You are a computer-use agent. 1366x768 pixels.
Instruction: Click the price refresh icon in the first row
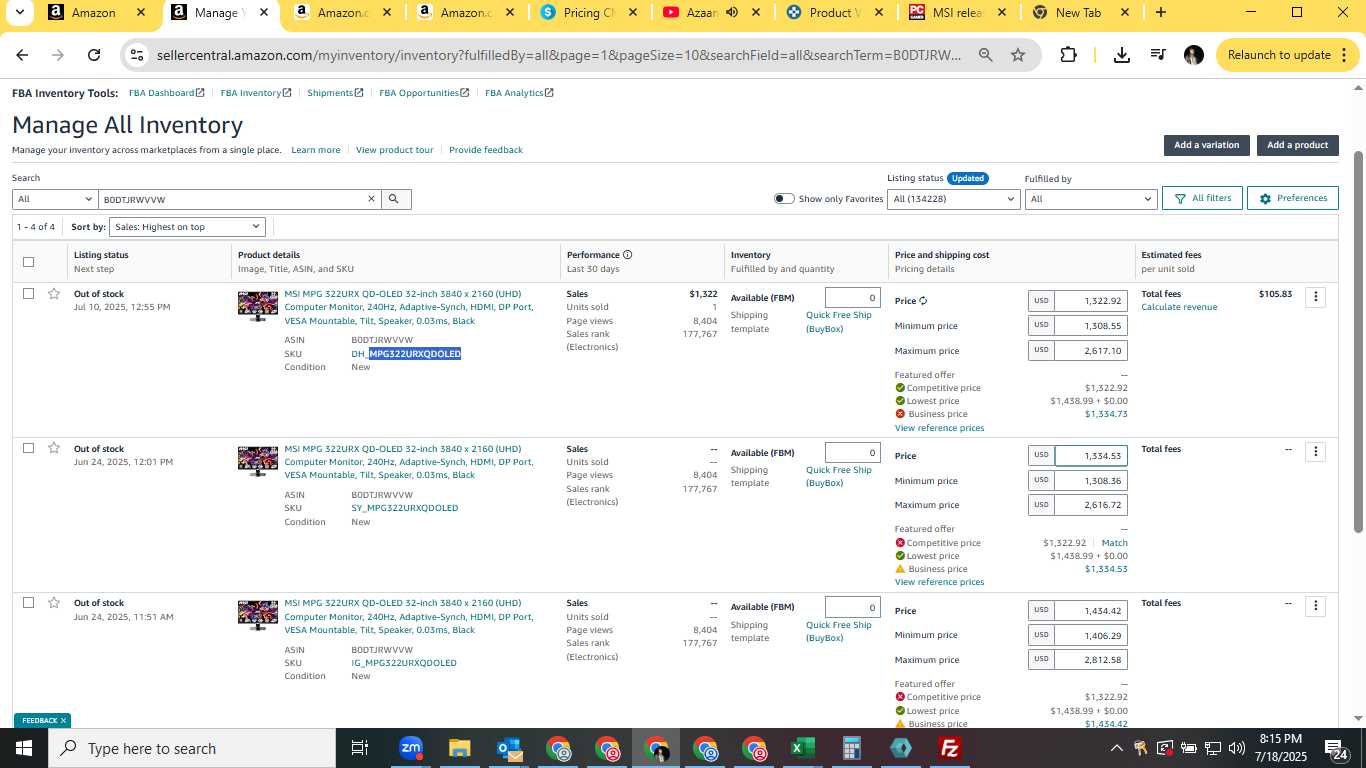pyautogui.click(x=923, y=301)
